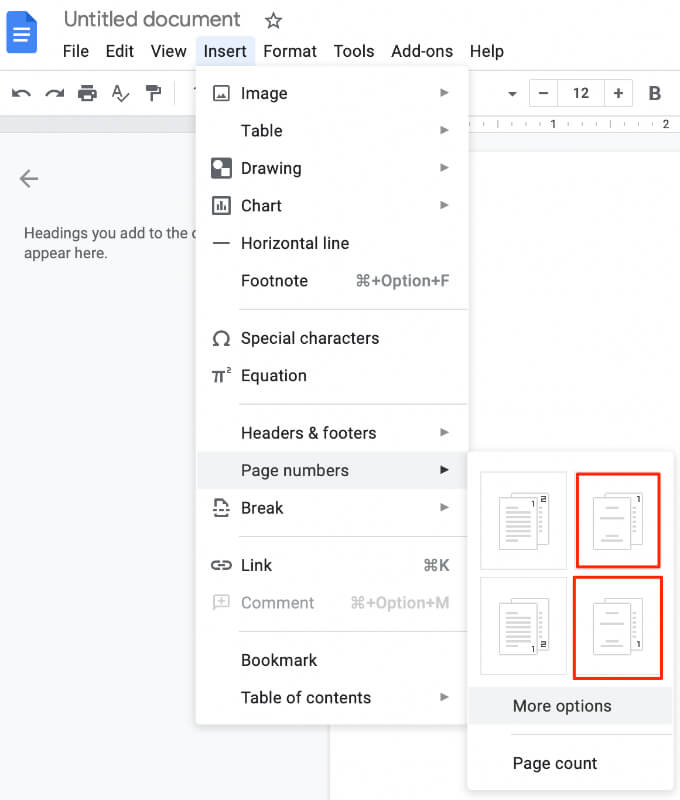This screenshot has height=800, width=680.
Task: Select the paint format roller icon
Action: pos(153,94)
